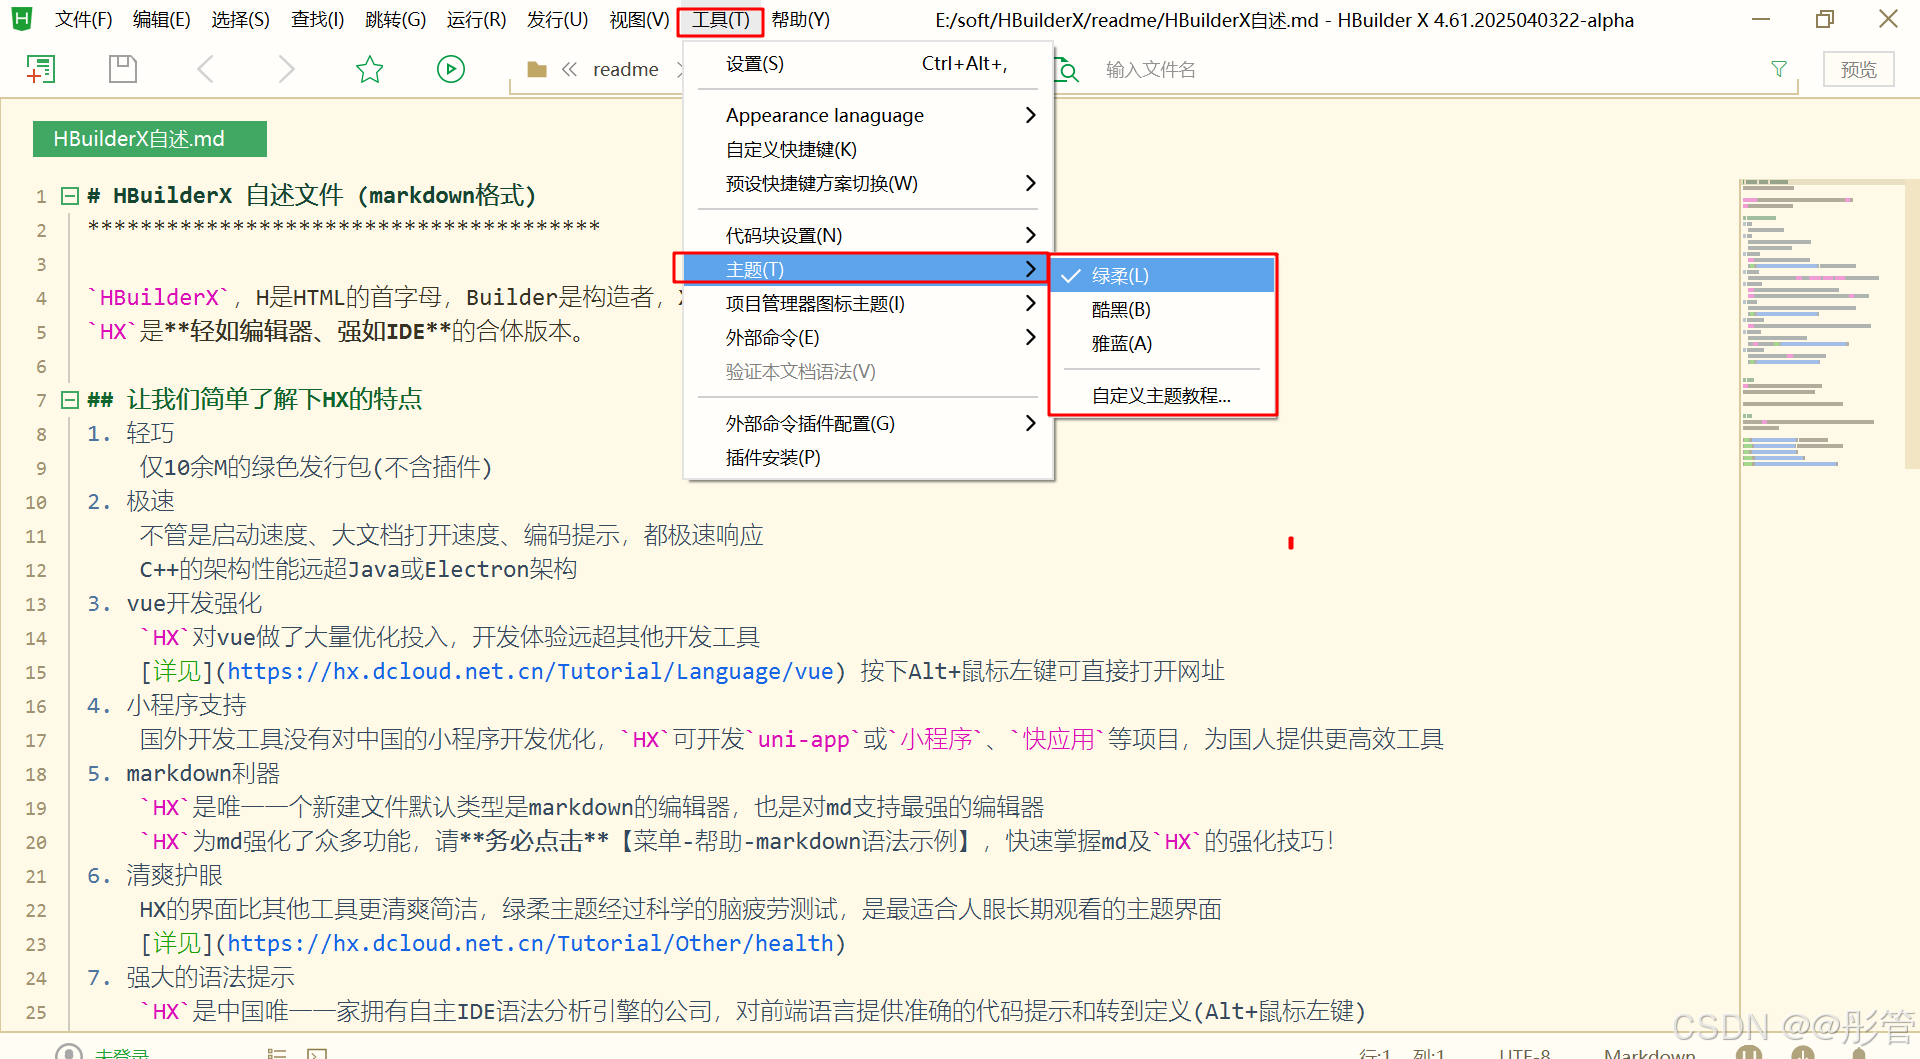Click the text C++的架构性能远超Java或Electron架构
Viewport: 1920px width, 1059px height.
[x=358, y=569]
